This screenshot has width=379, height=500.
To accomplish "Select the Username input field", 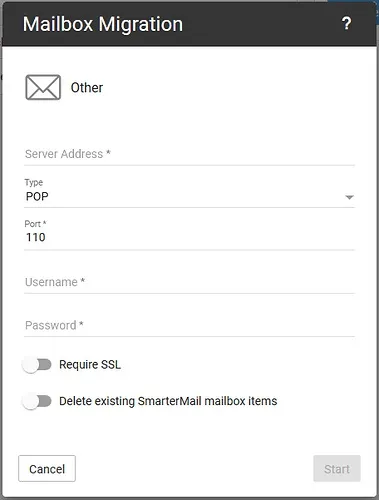I will tap(189, 282).
